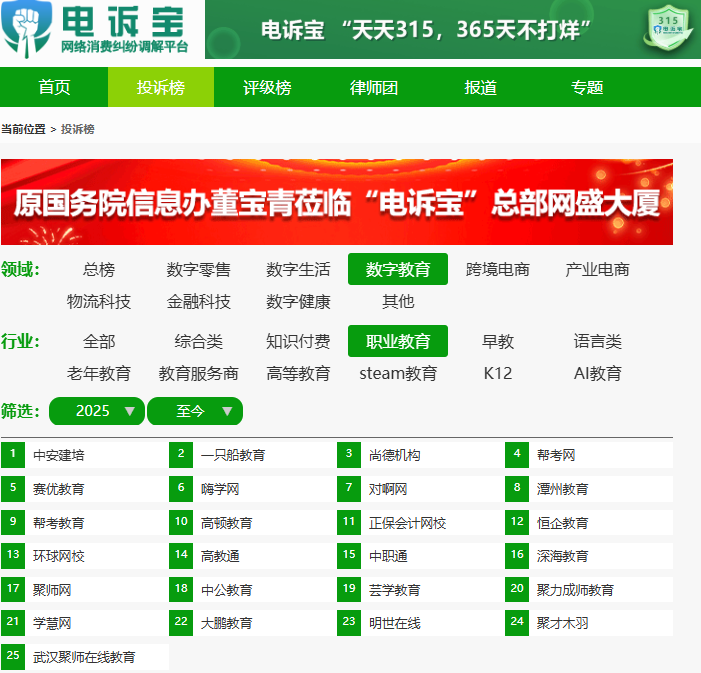Viewport: 701px width, 673px height.
Task: Select 早教 industry filter
Action: (x=498, y=341)
